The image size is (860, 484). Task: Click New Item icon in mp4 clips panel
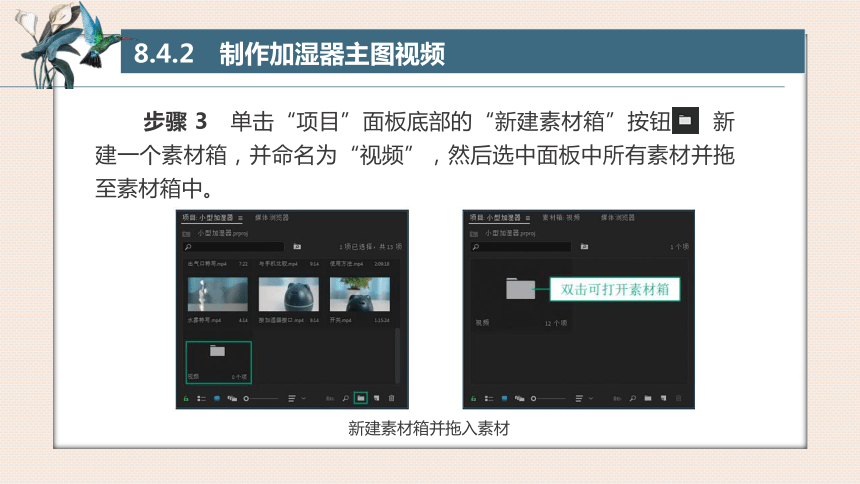click(376, 398)
